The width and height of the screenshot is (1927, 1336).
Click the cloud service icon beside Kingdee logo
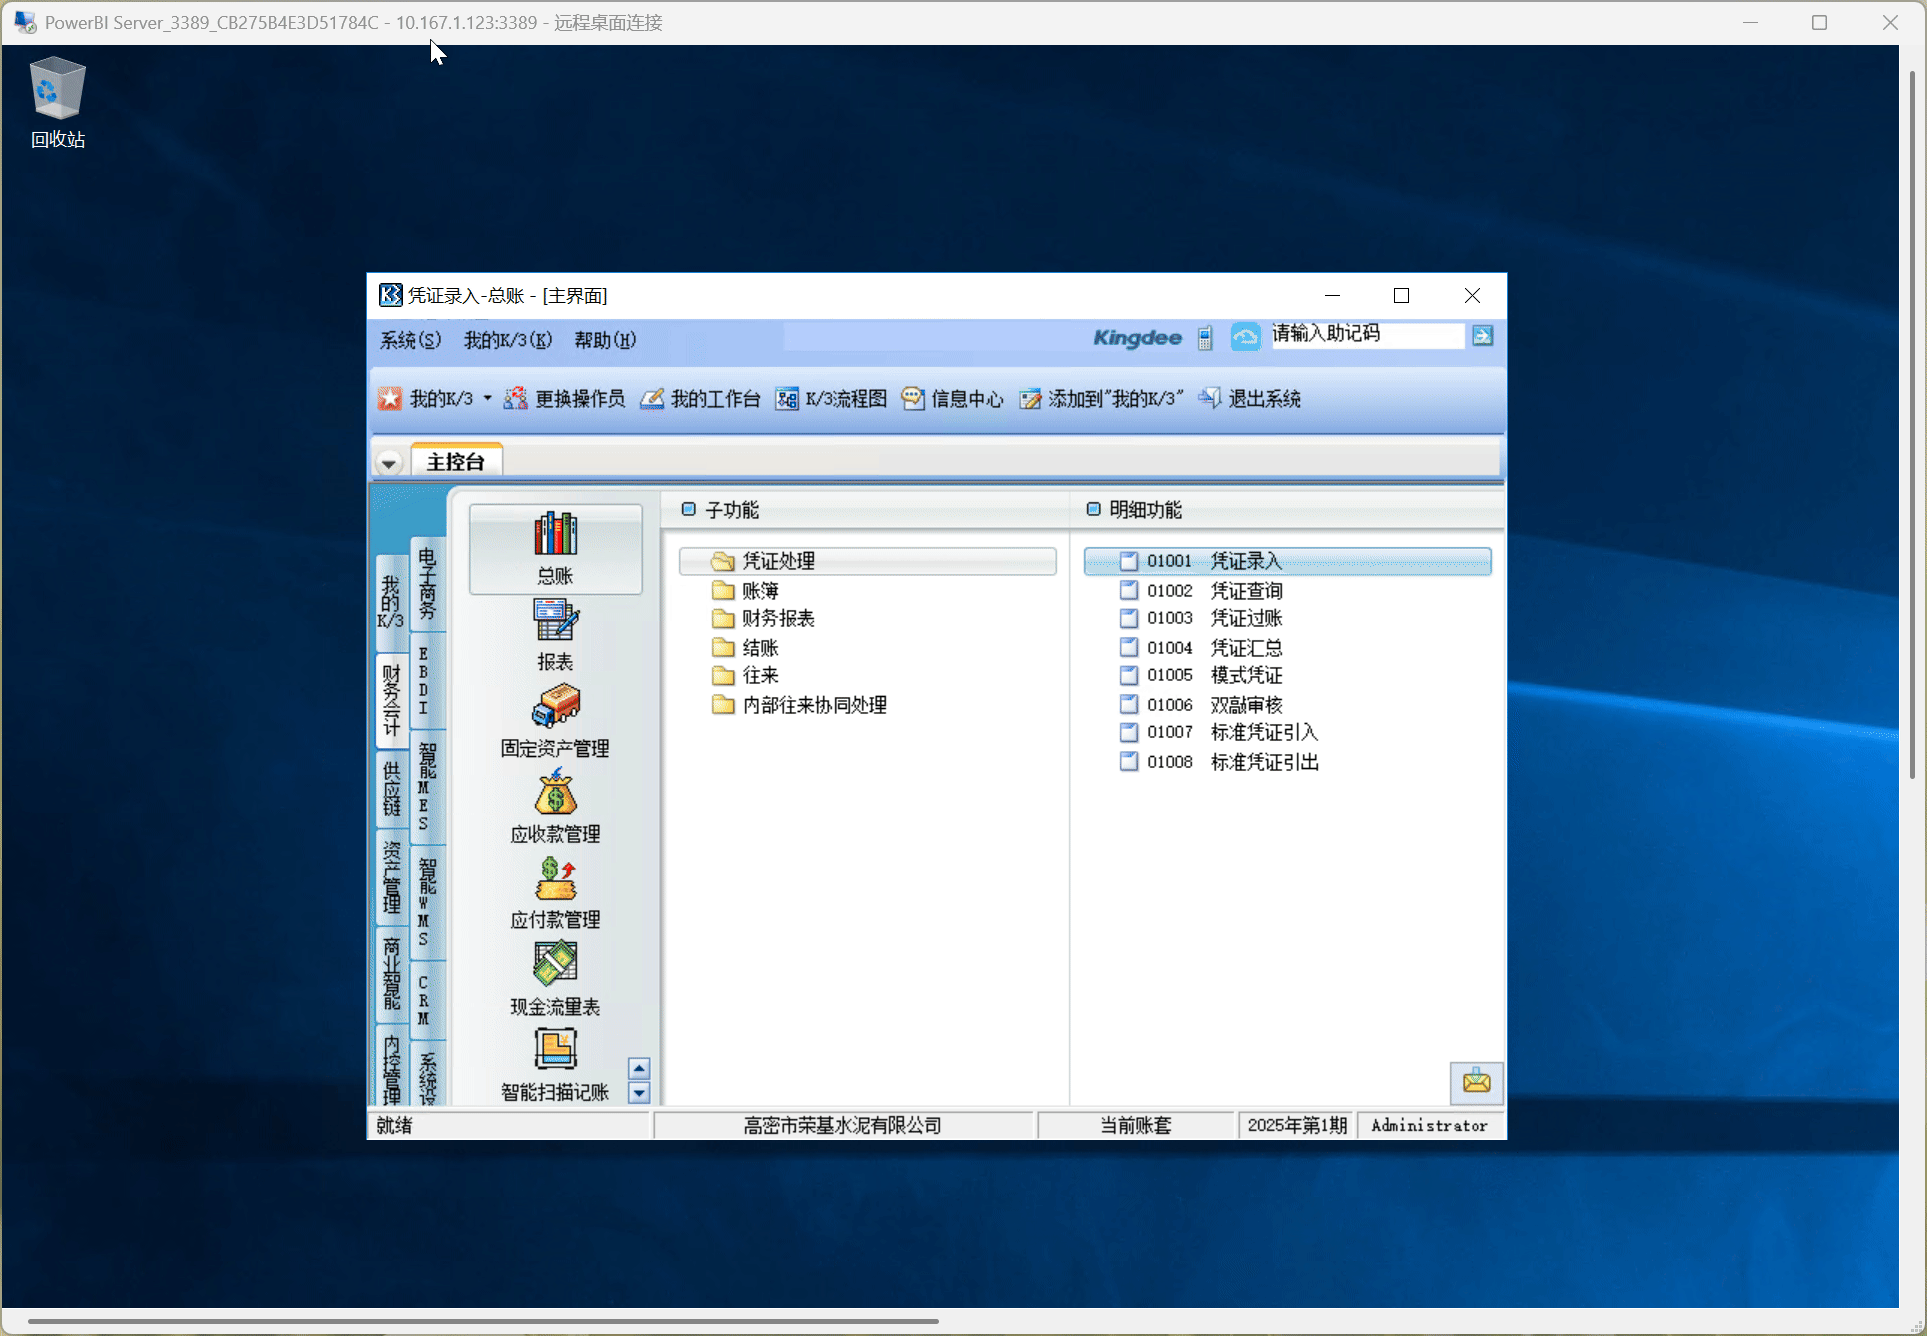point(1245,337)
